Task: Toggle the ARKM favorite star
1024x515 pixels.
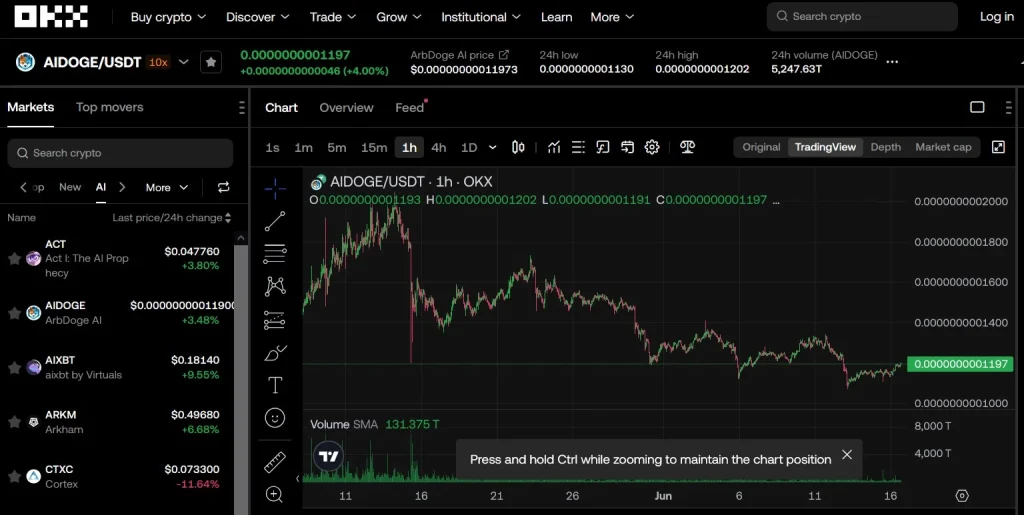Action: 14,422
